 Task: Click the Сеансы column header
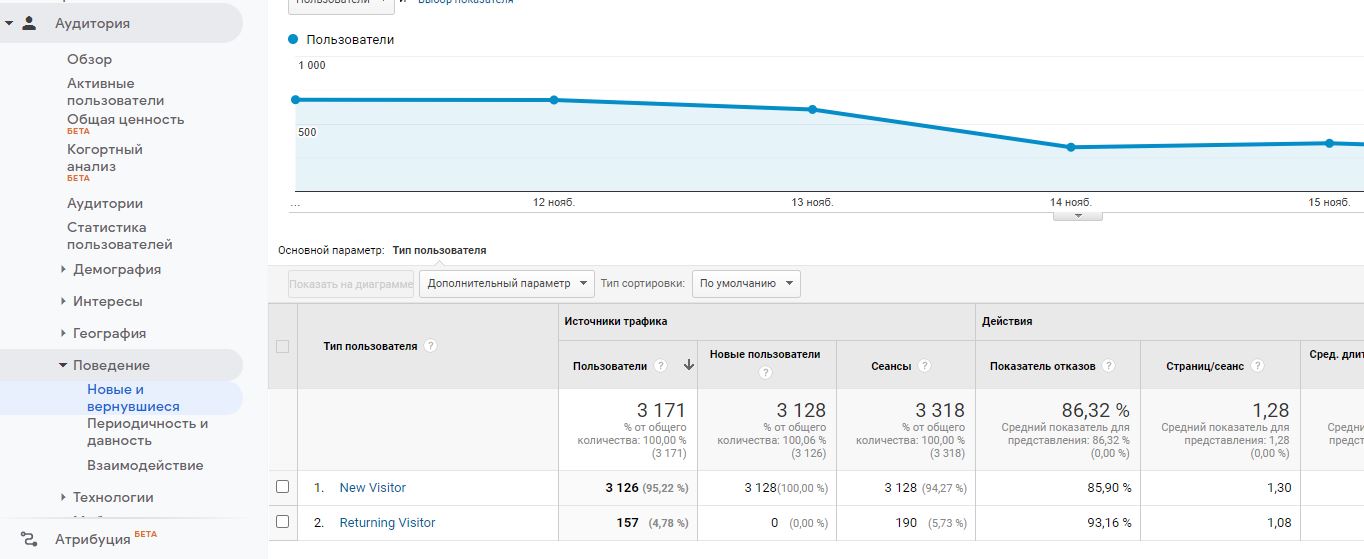[x=891, y=366]
